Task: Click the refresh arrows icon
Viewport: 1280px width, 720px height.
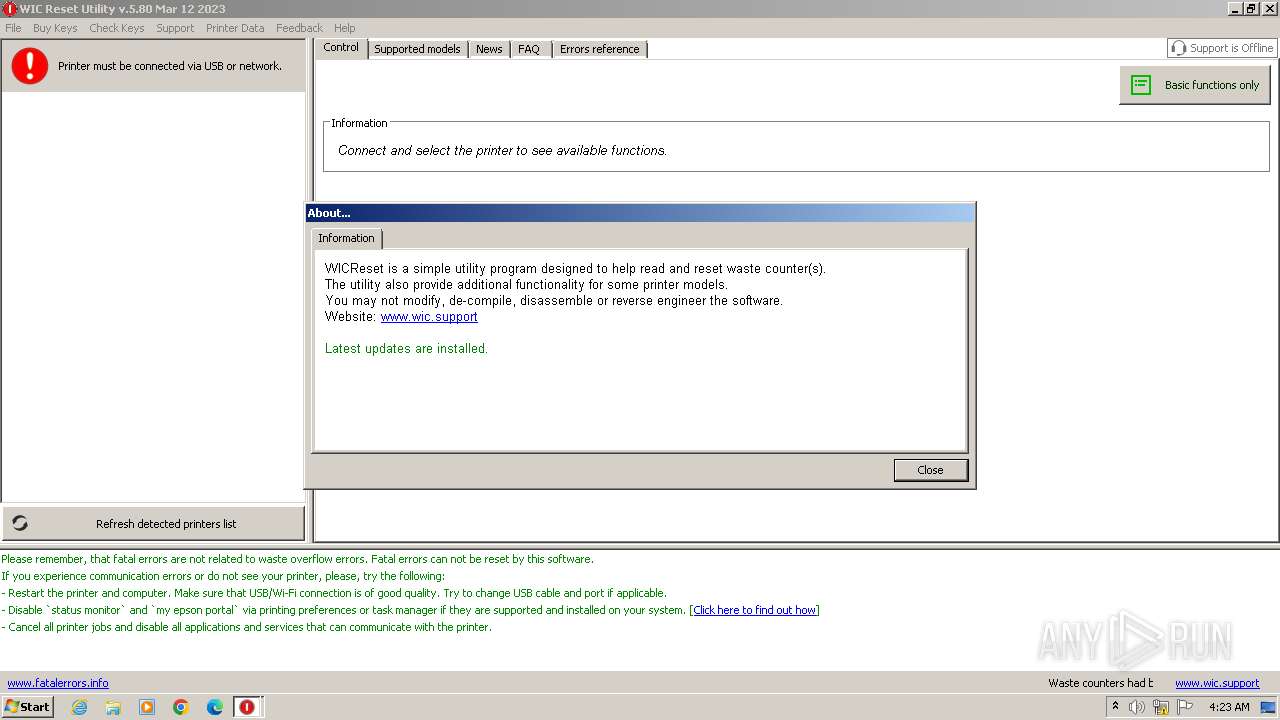Action: point(20,523)
